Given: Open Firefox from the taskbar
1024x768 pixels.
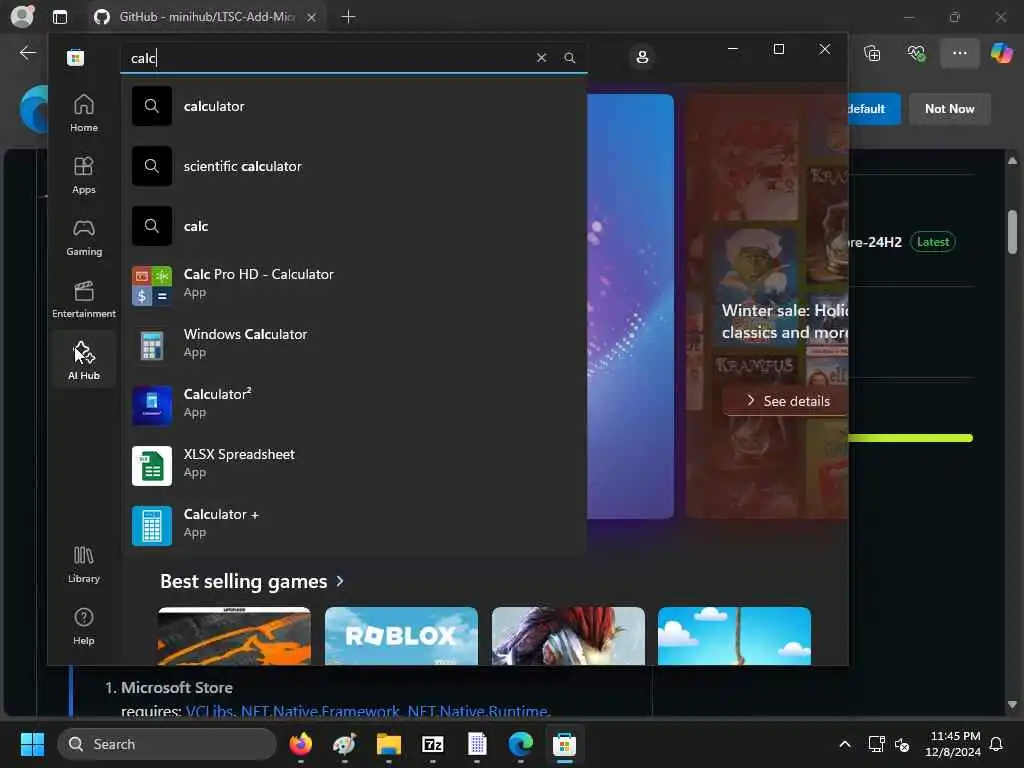Looking at the screenshot, I should [300, 744].
